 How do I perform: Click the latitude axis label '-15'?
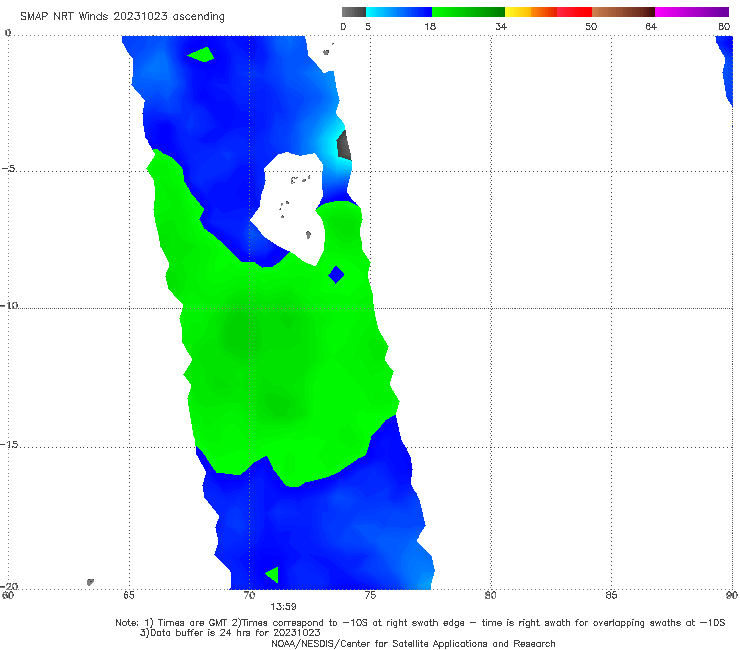[x=9, y=444]
